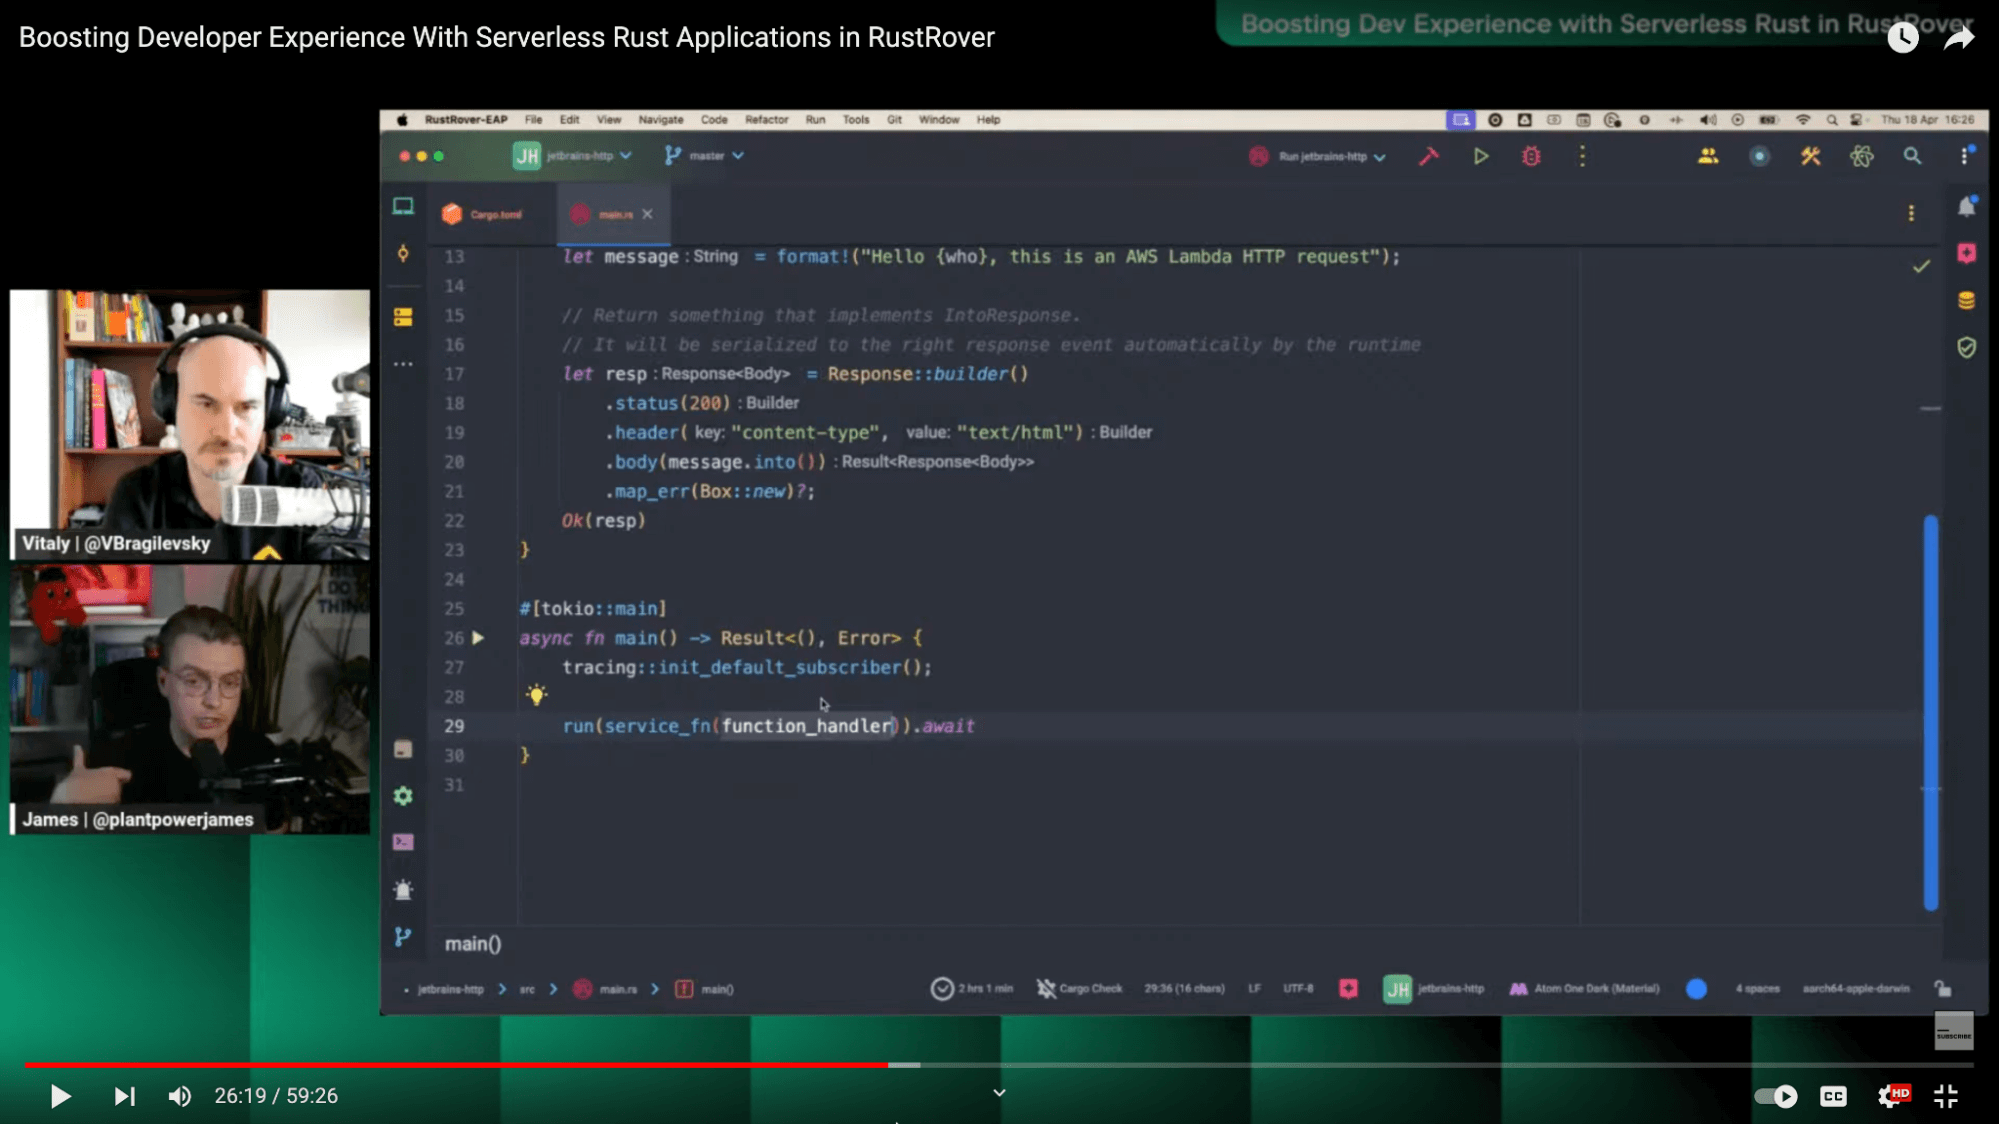Click the inspection checkmark widget in editor
Viewport: 1999px width, 1125px height.
pos(1921,266)
